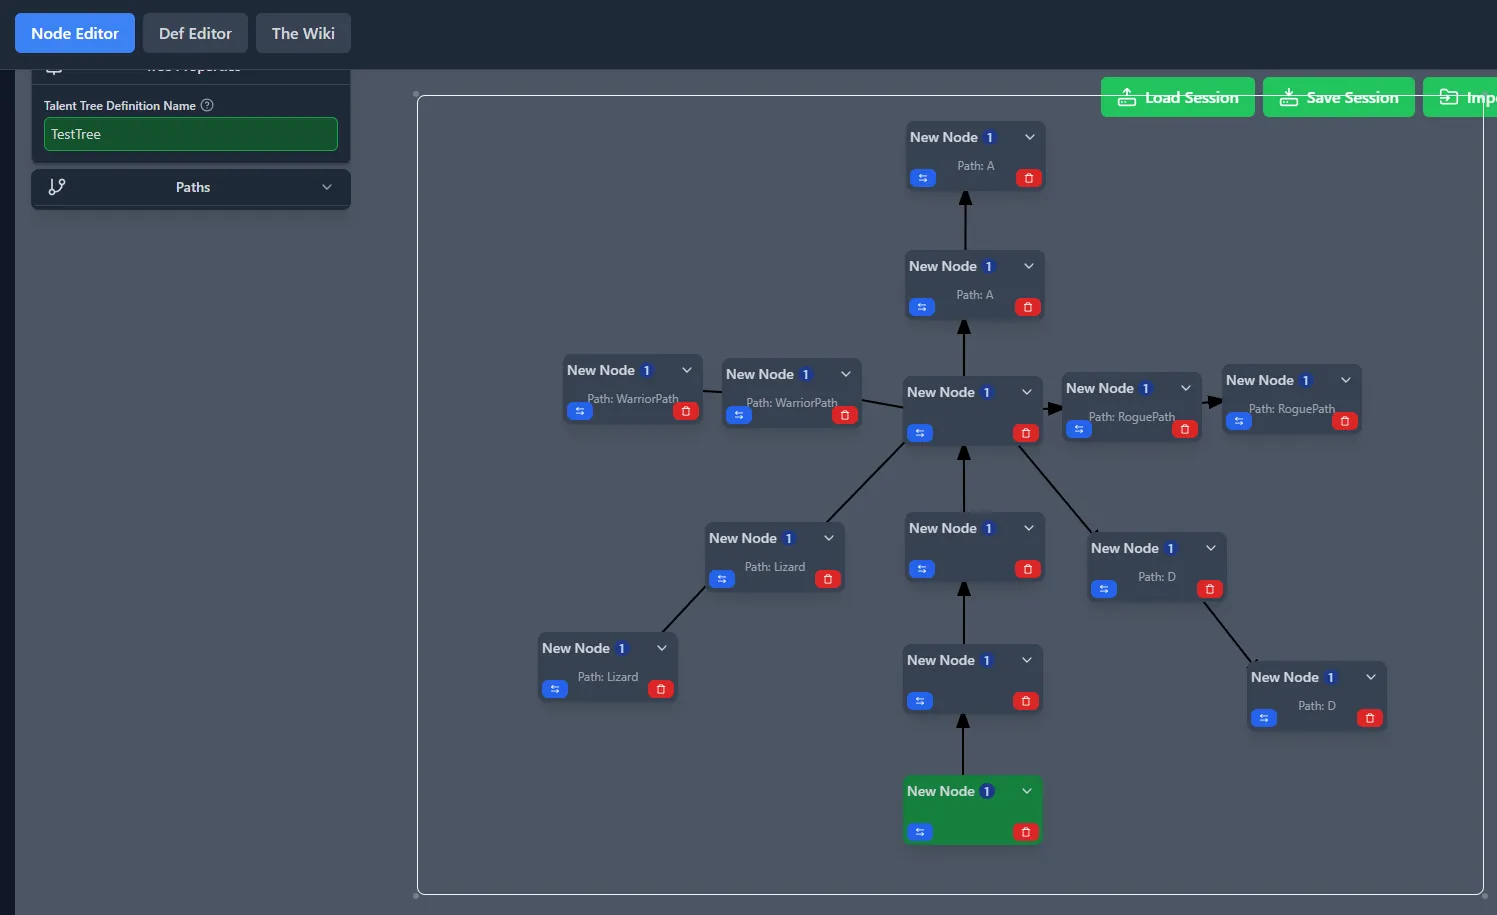Delete the rightmost RoguePath node
1497x915 pixels.
click(x=1344, y=421)
